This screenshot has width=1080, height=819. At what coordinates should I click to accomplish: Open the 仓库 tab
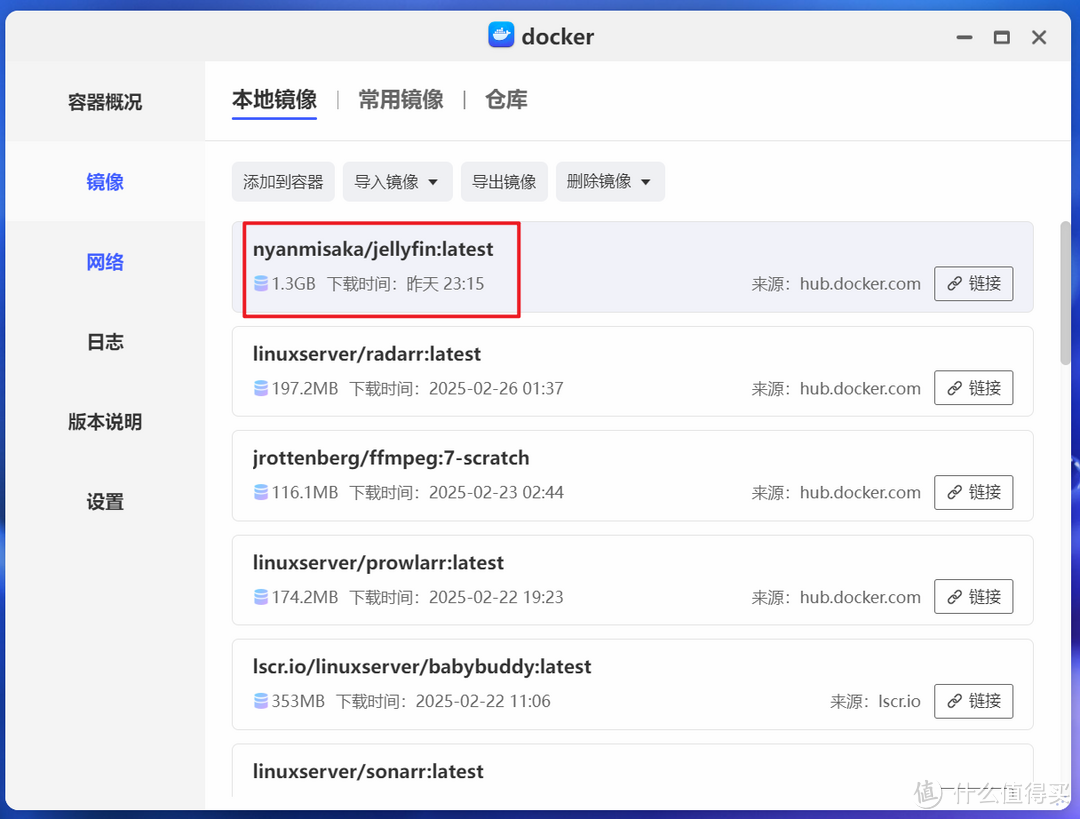pyautogui.click(x=506, y=100)
